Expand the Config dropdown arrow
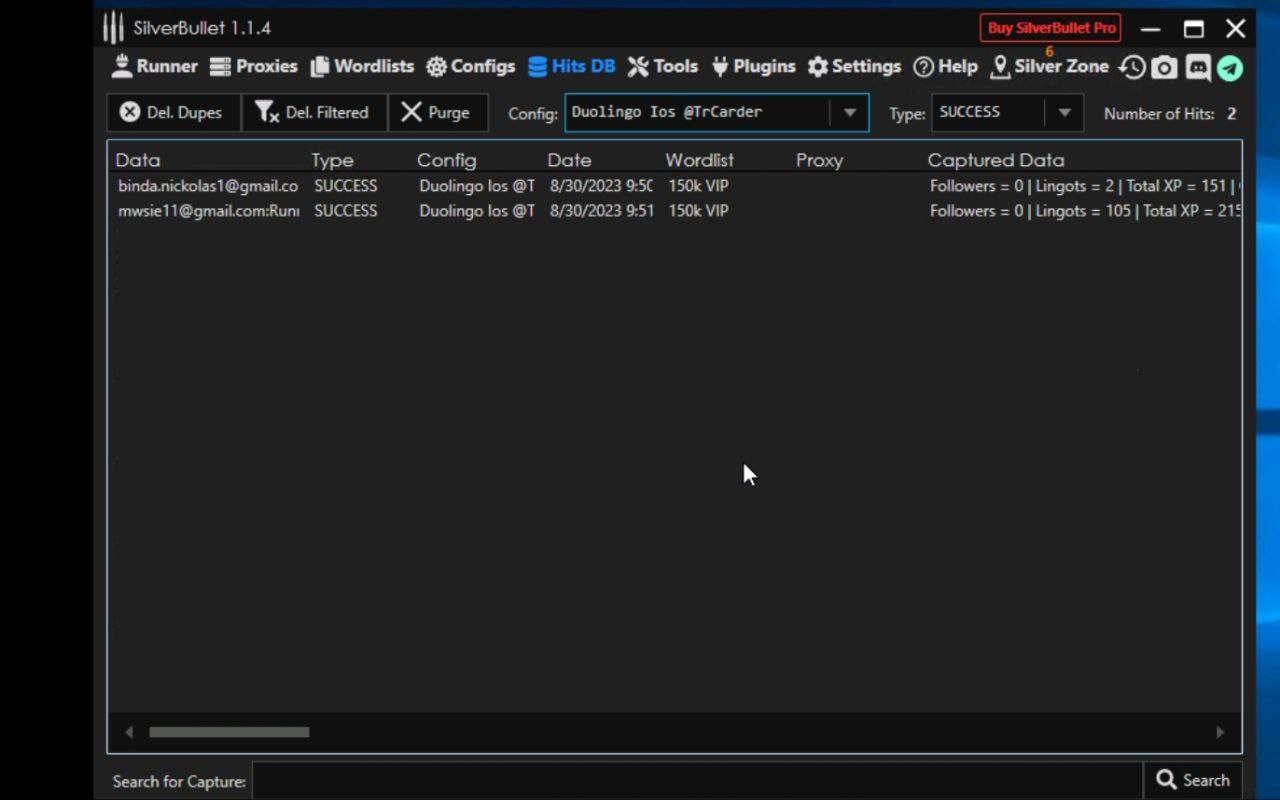Image resolution: width=1280 pixels, height=800 pixels. pyautogui.click(x=849, y=113)
